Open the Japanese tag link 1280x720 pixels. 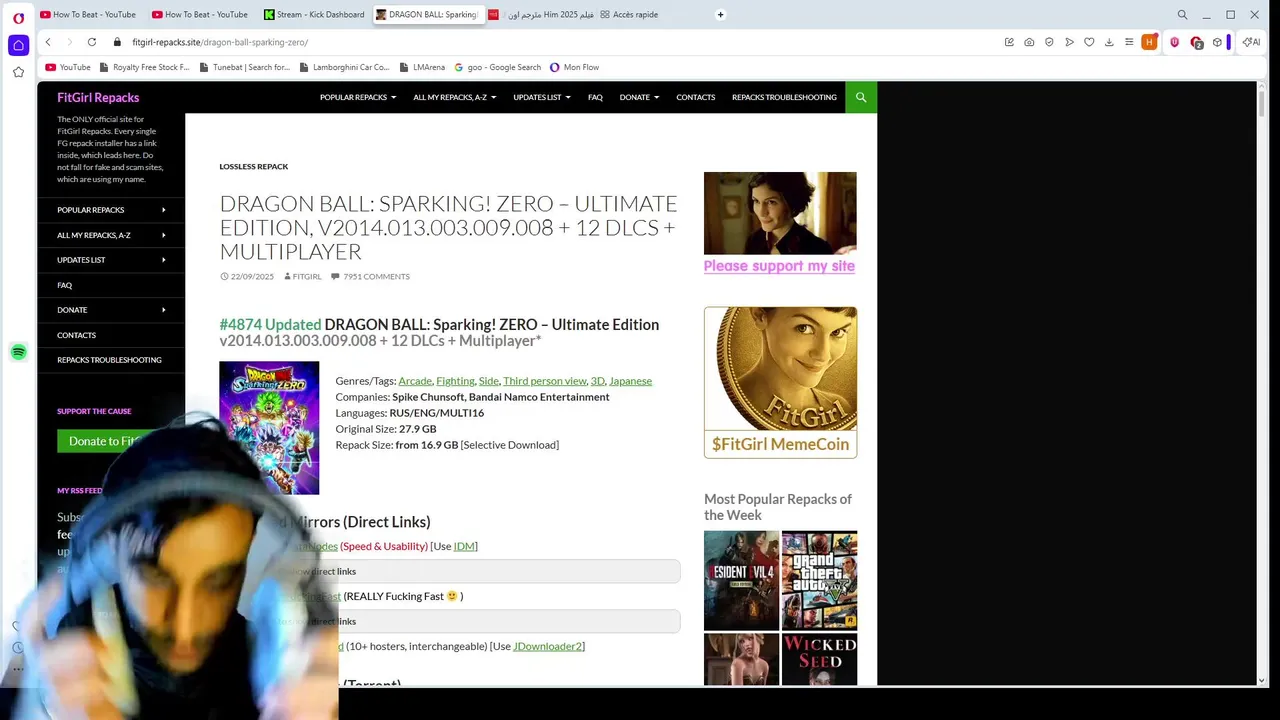click(x=630, y=380)
